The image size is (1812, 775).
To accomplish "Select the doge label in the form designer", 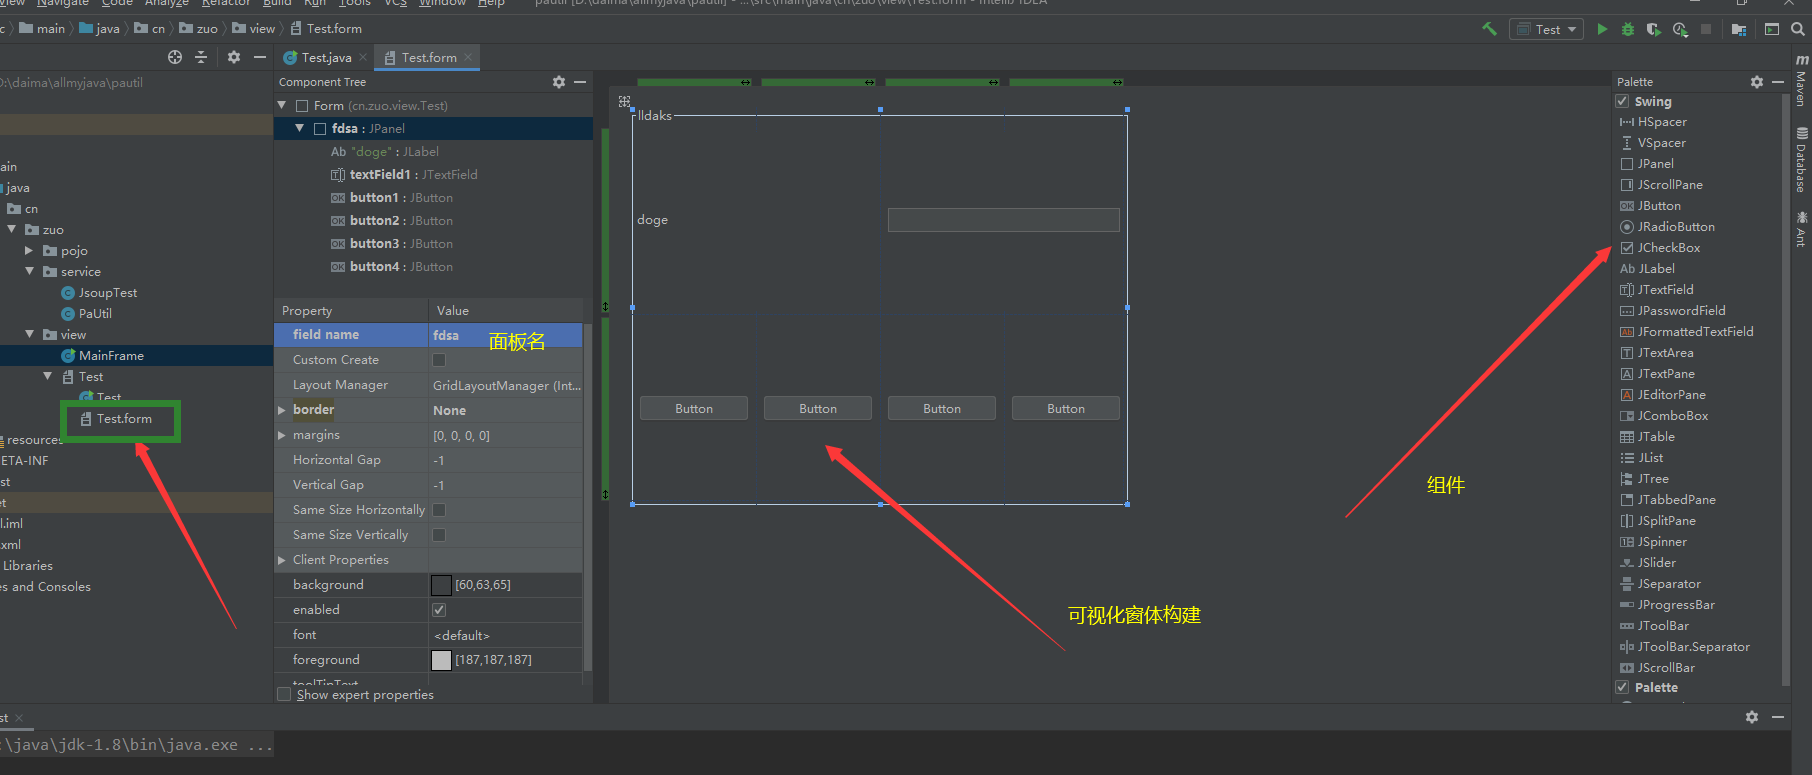I will click(652, 220).
